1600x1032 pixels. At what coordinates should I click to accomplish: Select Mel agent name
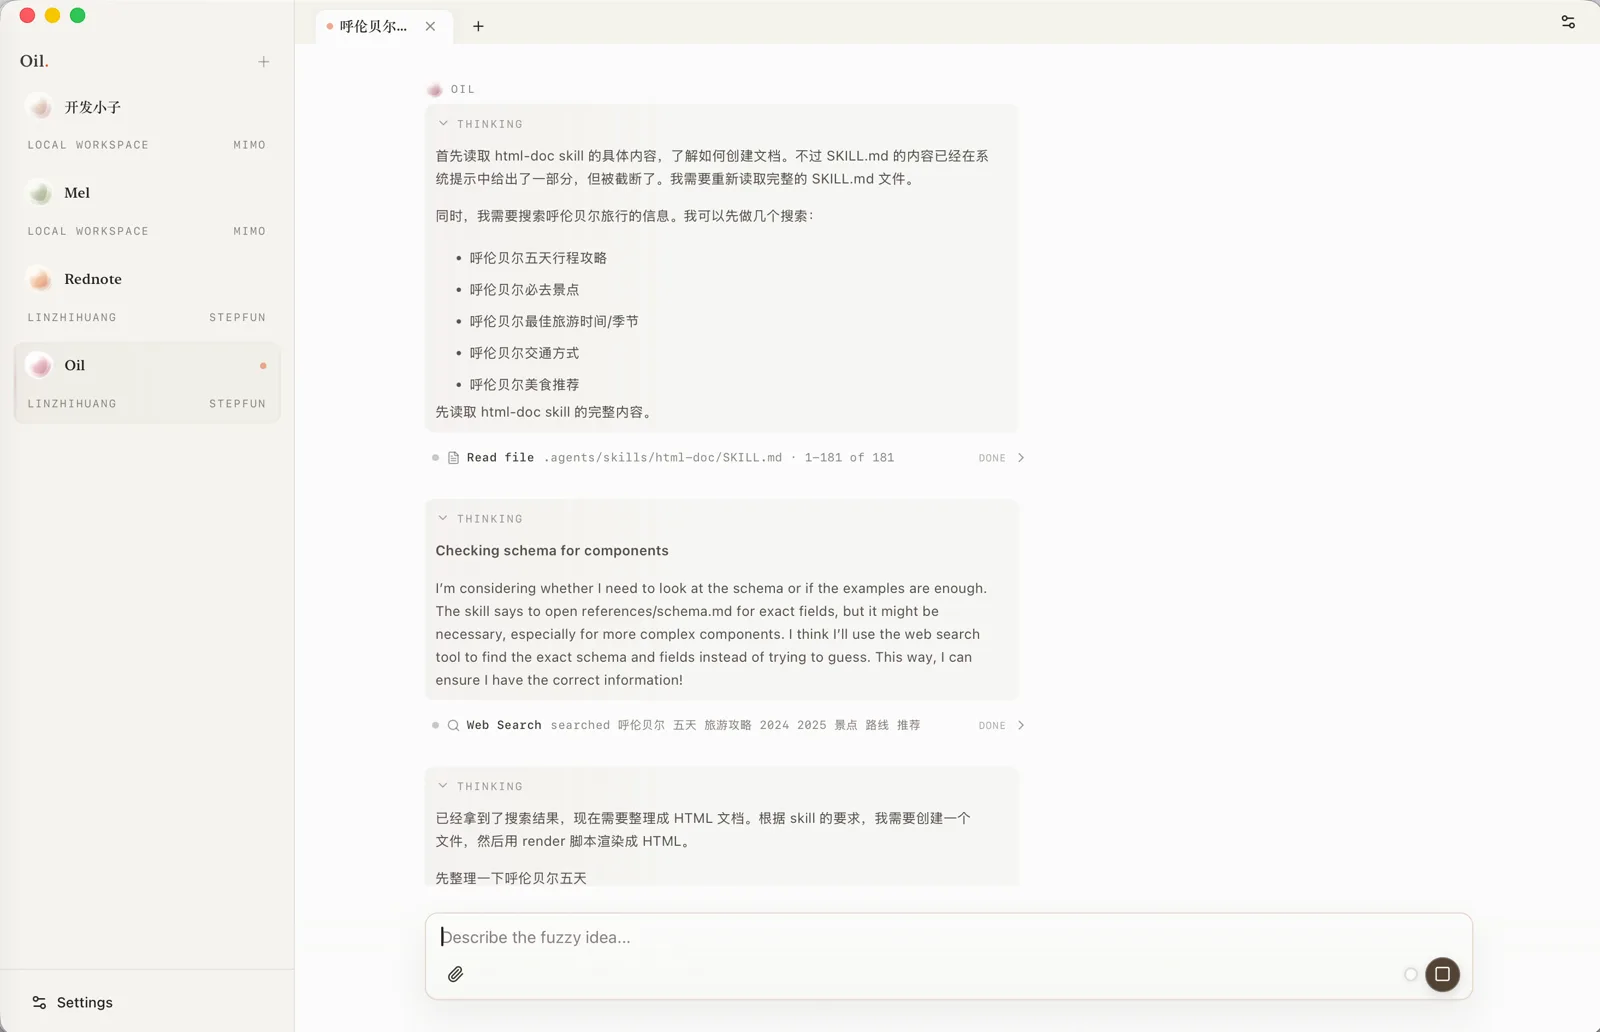[x=77, y=193]
